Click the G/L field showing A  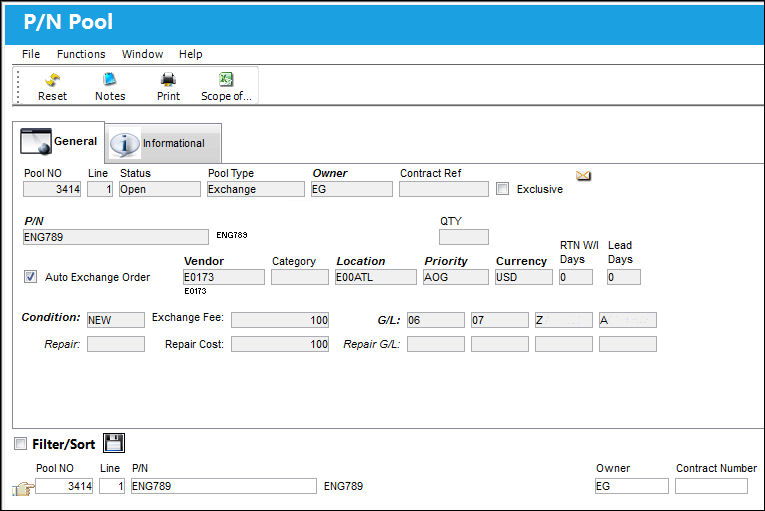(627, 320)
